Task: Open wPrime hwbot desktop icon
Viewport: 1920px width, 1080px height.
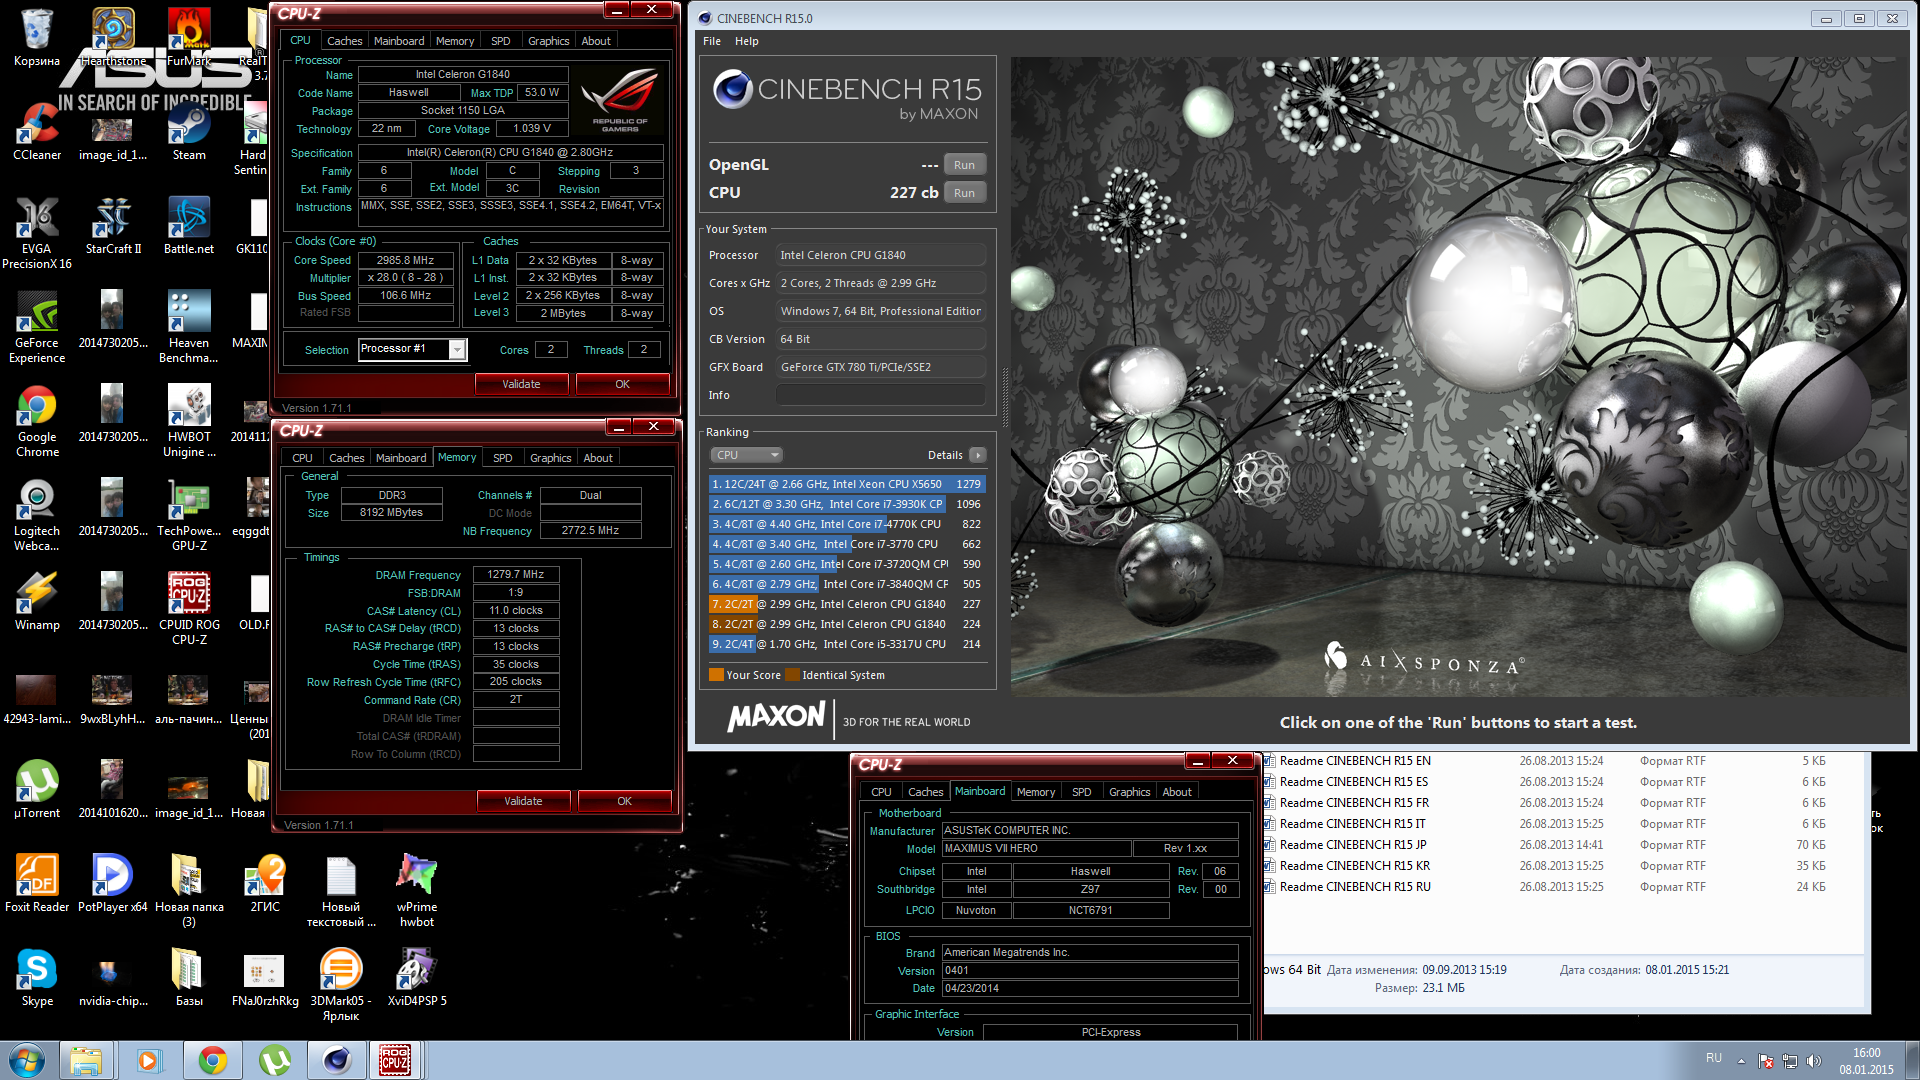Action: point(417,891)
